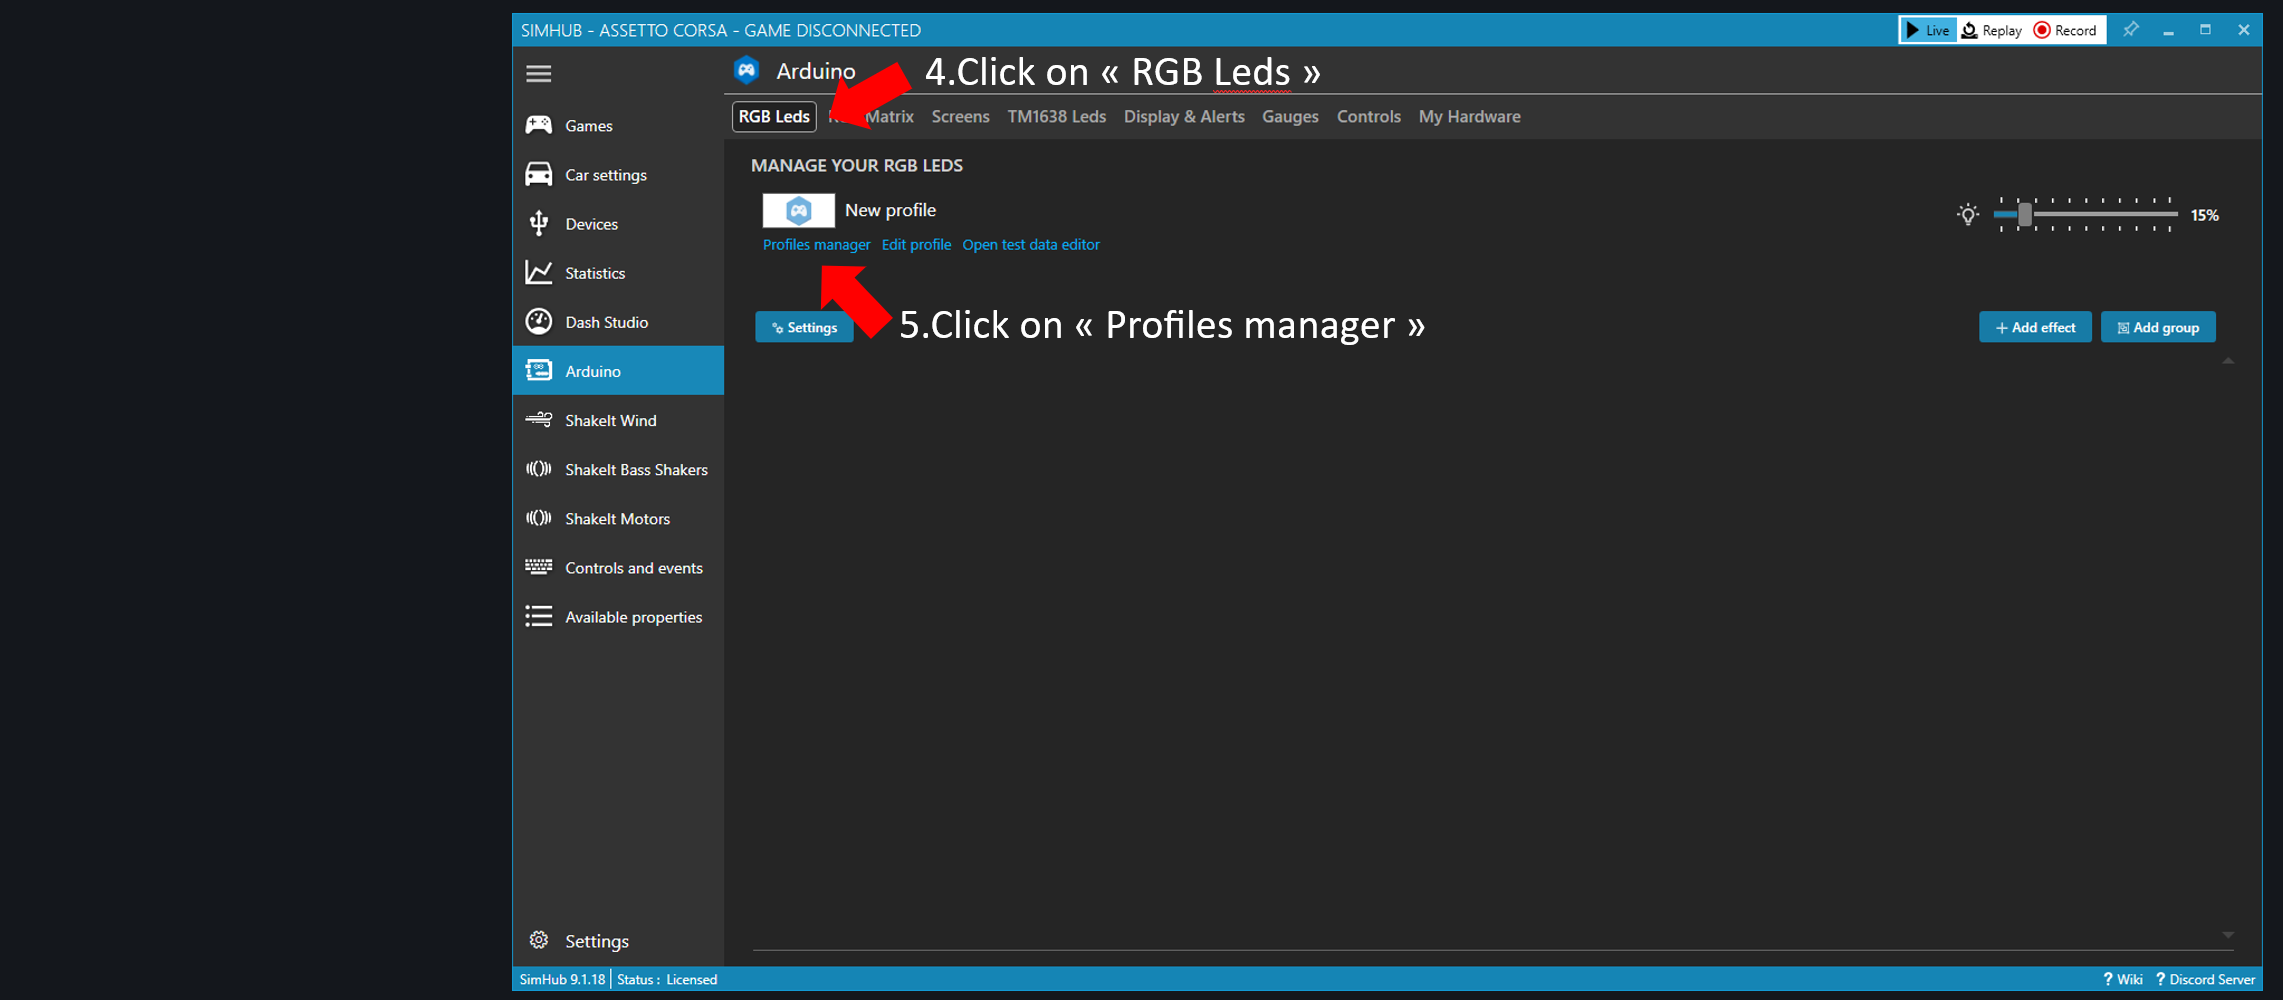Click the Games controller icon
This screenshot has height=1000, width=2283.
click(539, 125)
